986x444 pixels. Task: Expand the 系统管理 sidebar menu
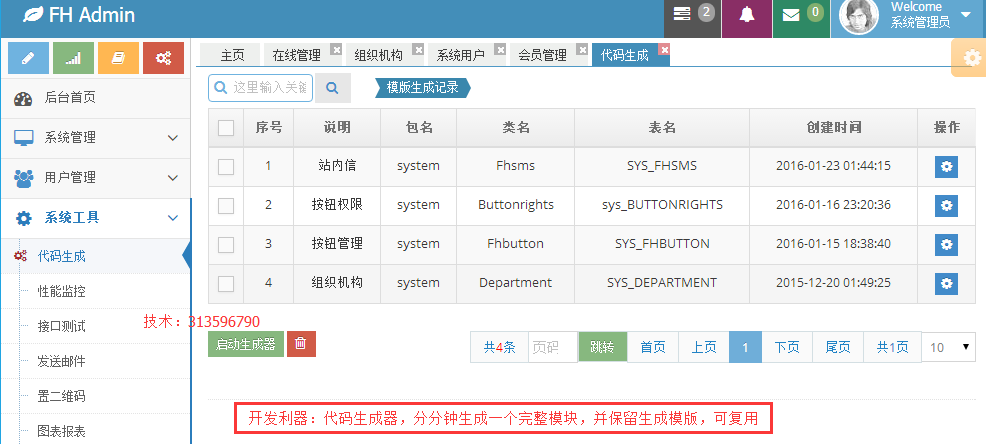pyautogui.click(x=95, y=138)
